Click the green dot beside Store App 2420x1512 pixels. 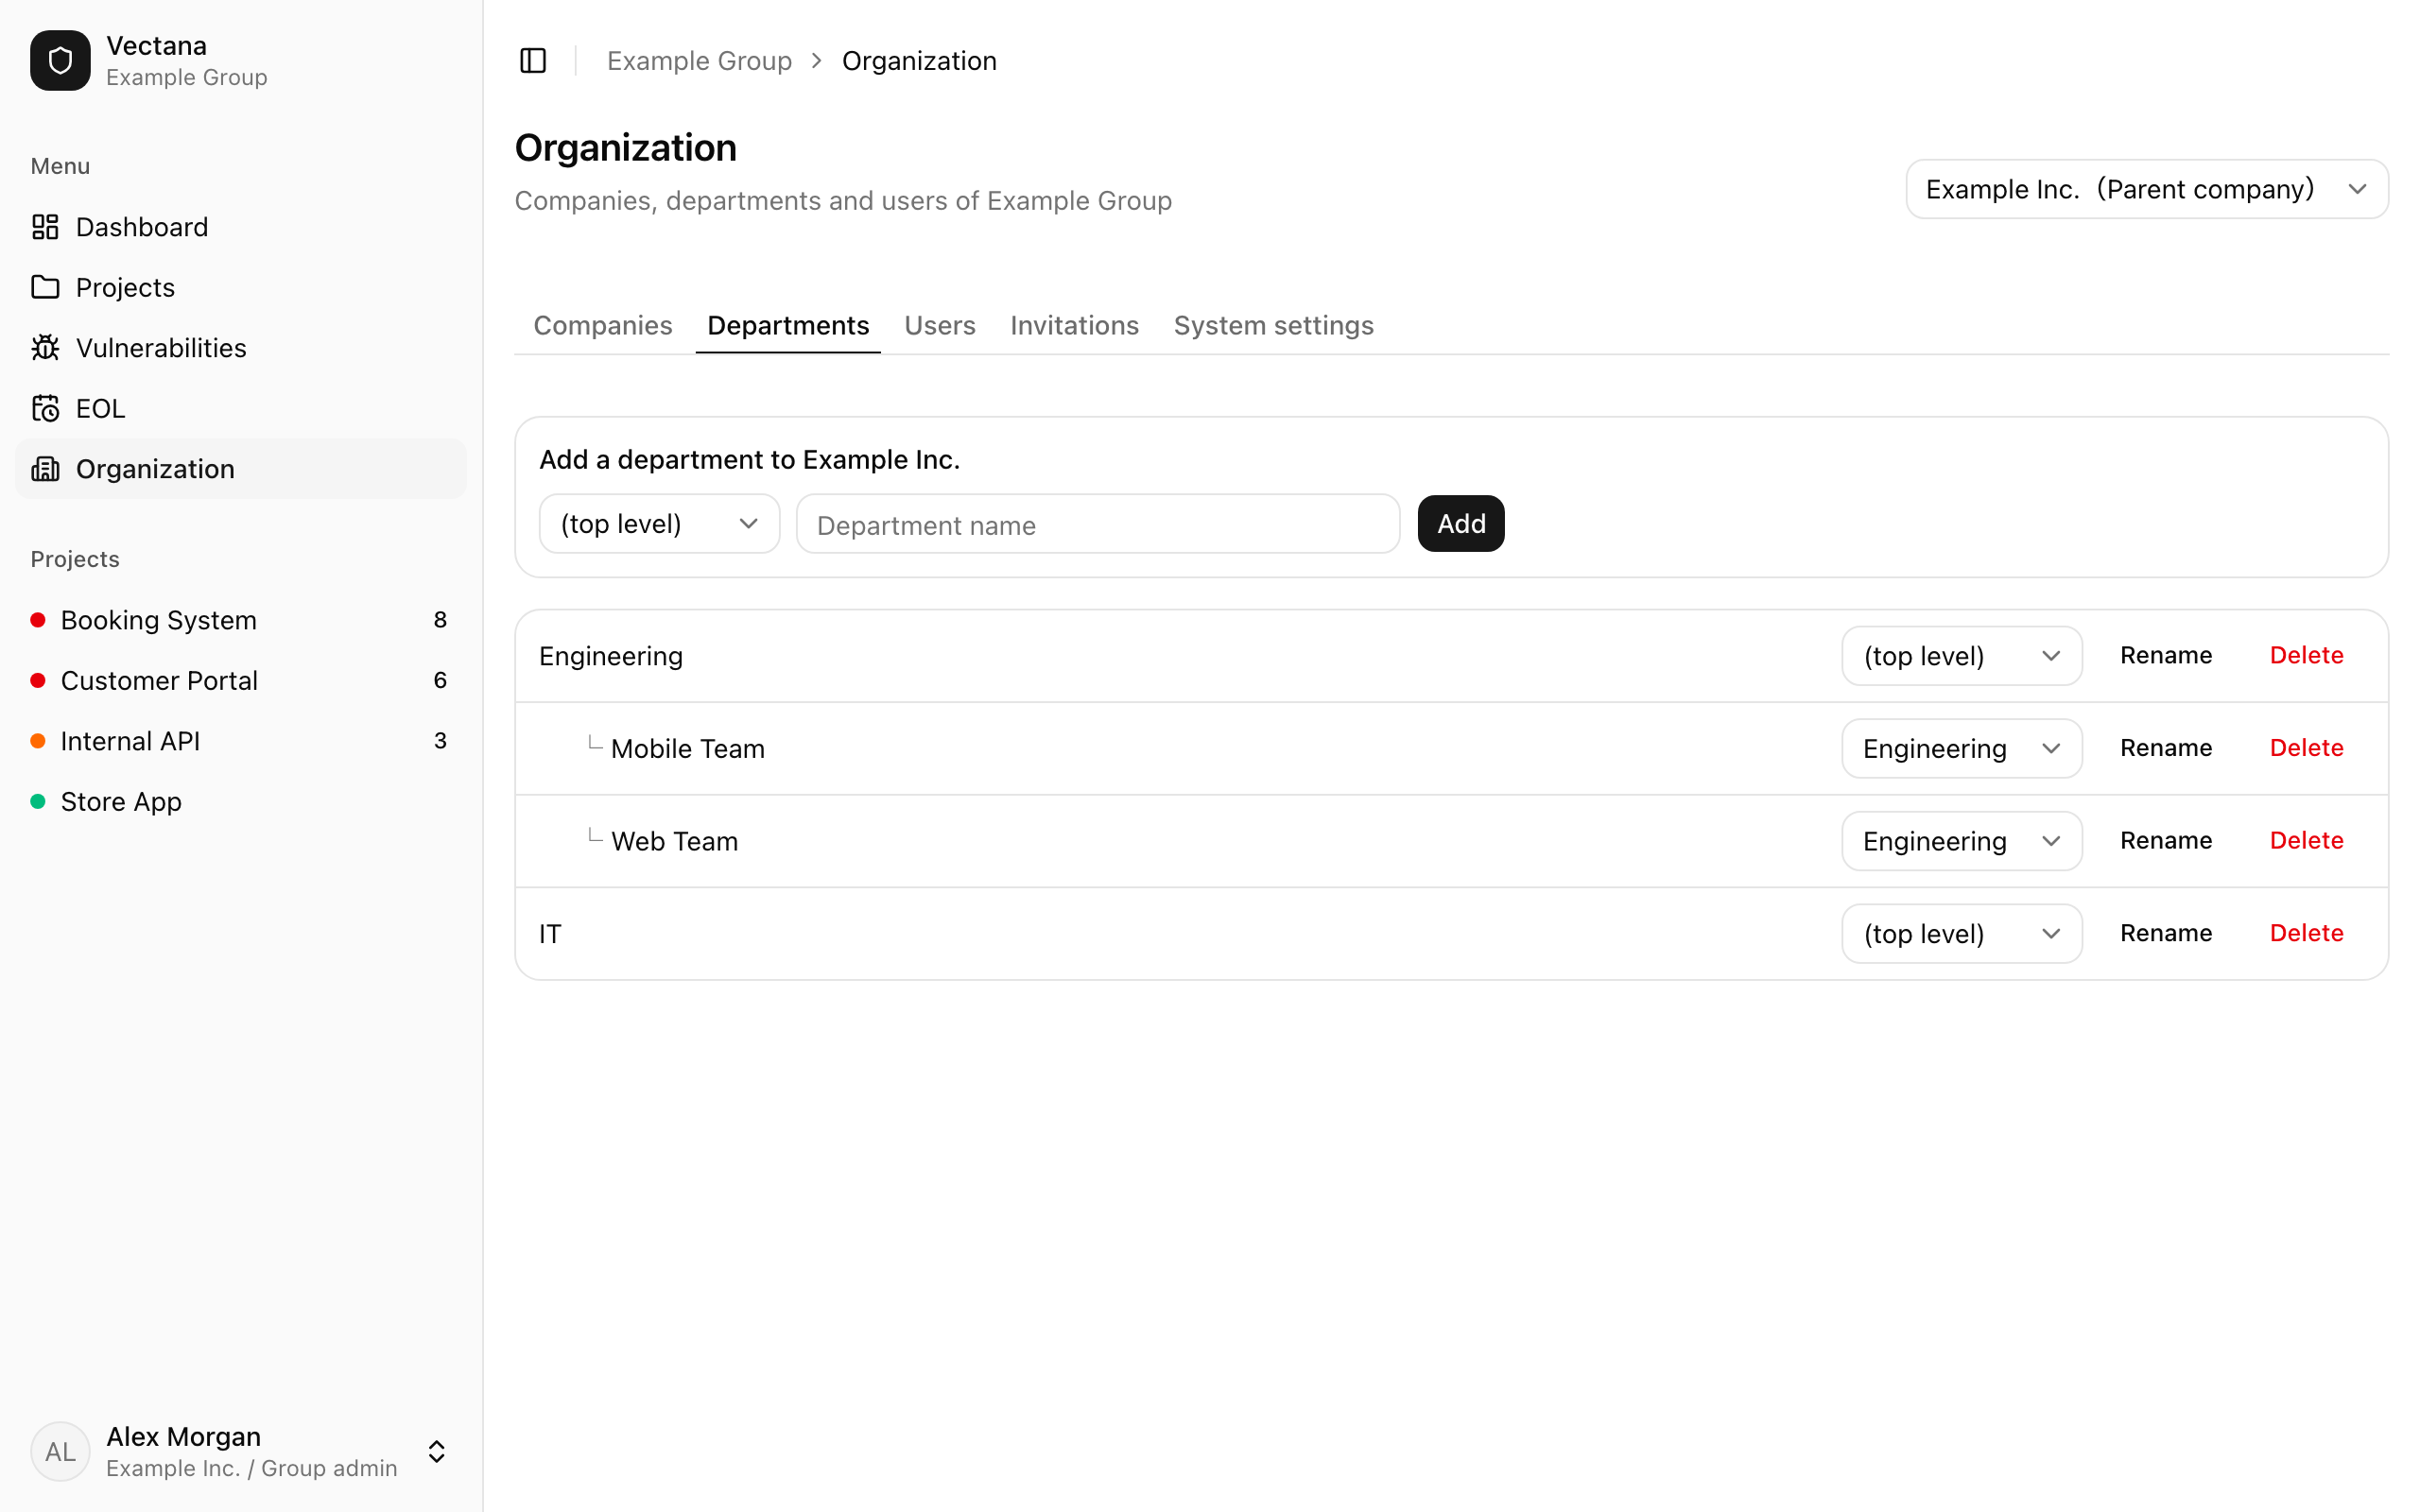point(38,801)
